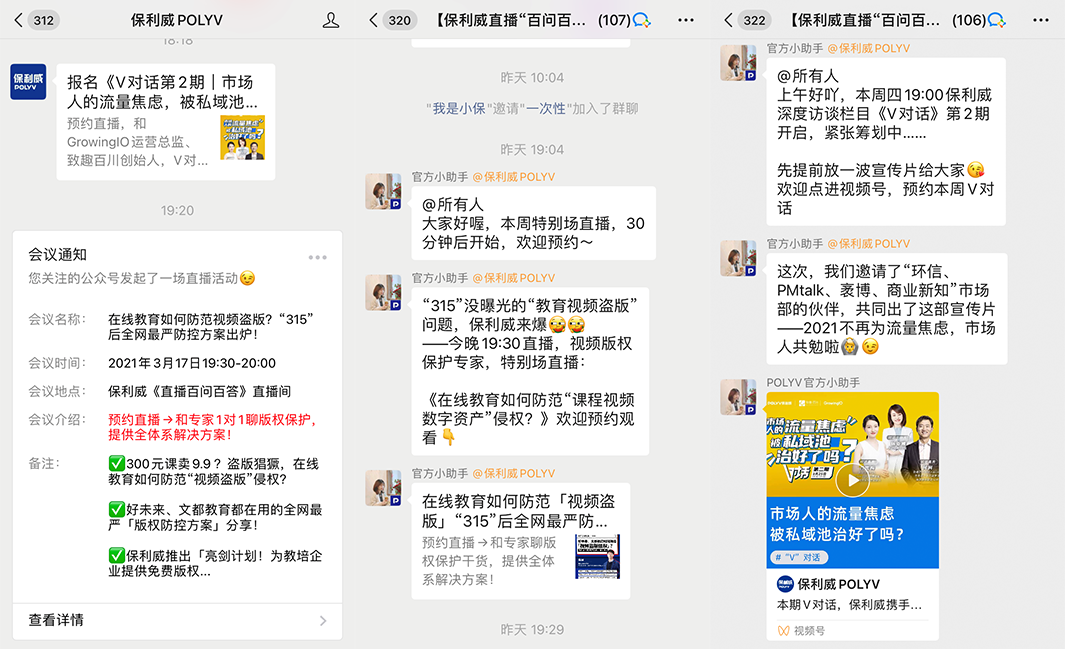
Task: Open the more options menu in the middle group chat
Action: click(685, 20)
